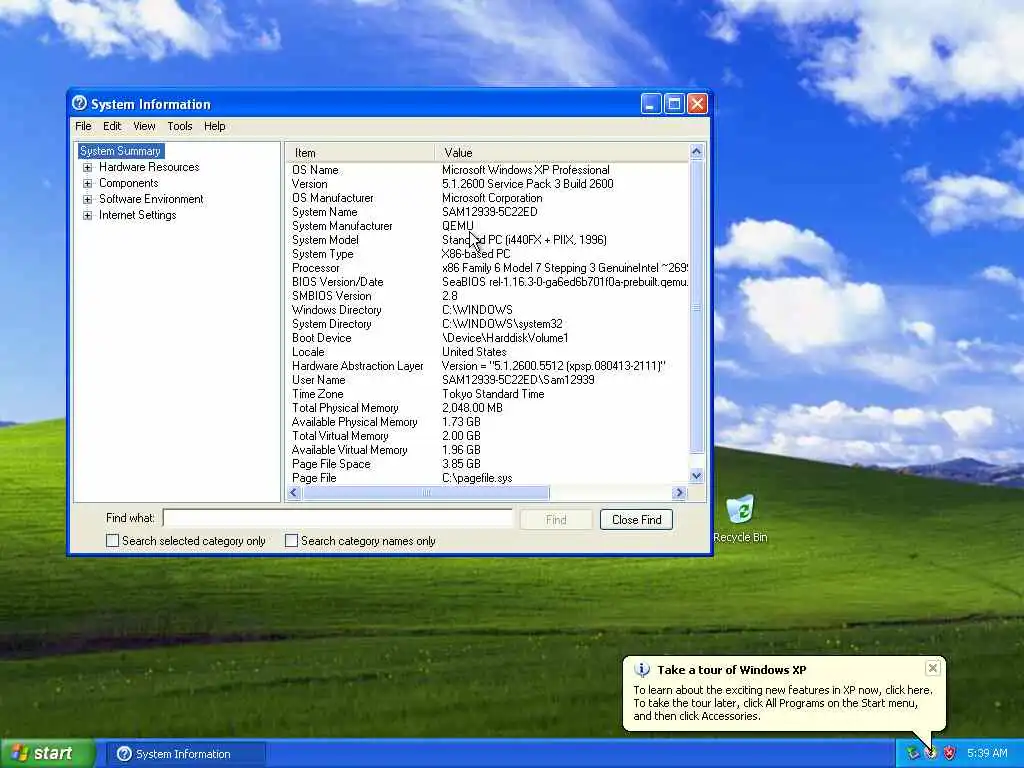Click the Windows Security Alerts tray icon
Screen dimensions: 1024x768
tap(950, 753)
